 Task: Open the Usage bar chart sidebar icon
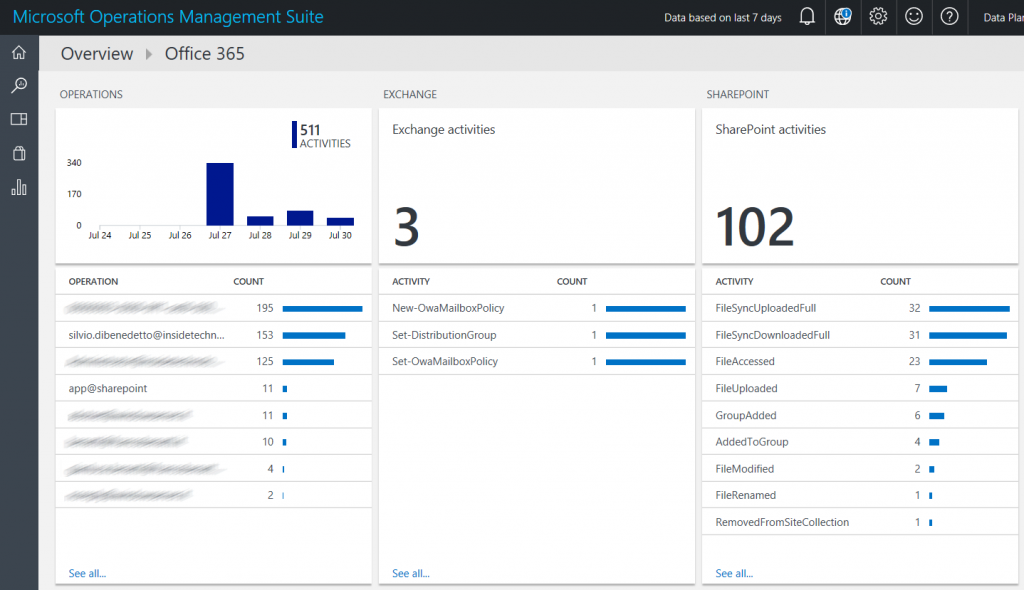19,188
